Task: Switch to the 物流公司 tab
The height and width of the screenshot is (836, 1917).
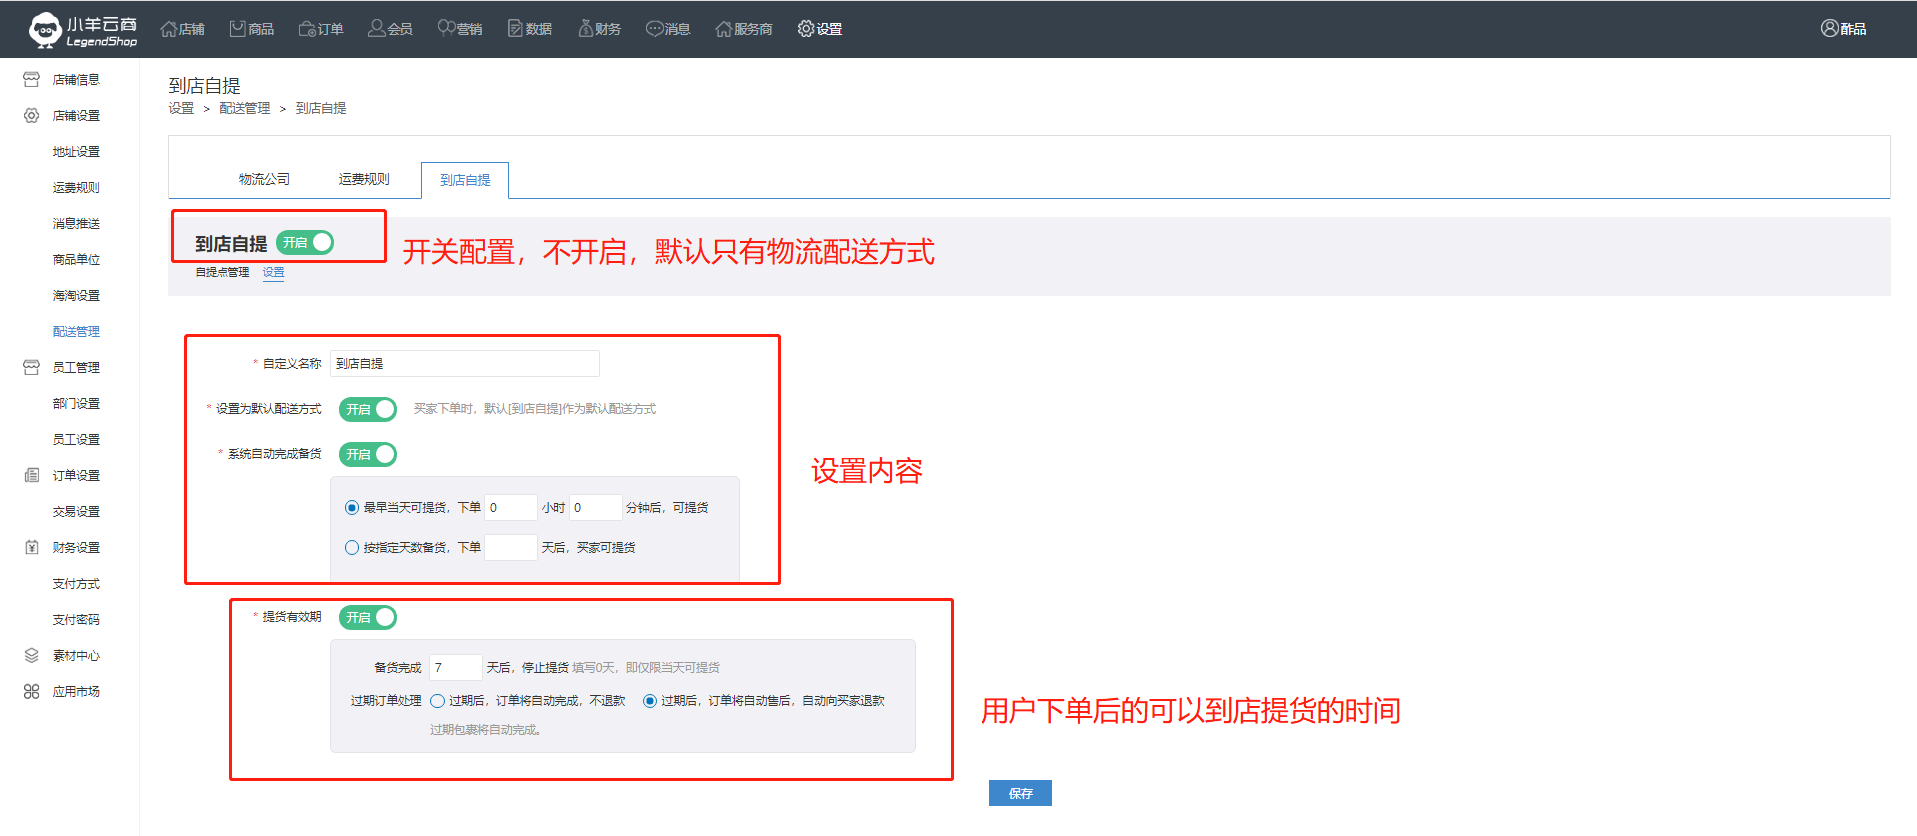Action: [x=264, y=180]
